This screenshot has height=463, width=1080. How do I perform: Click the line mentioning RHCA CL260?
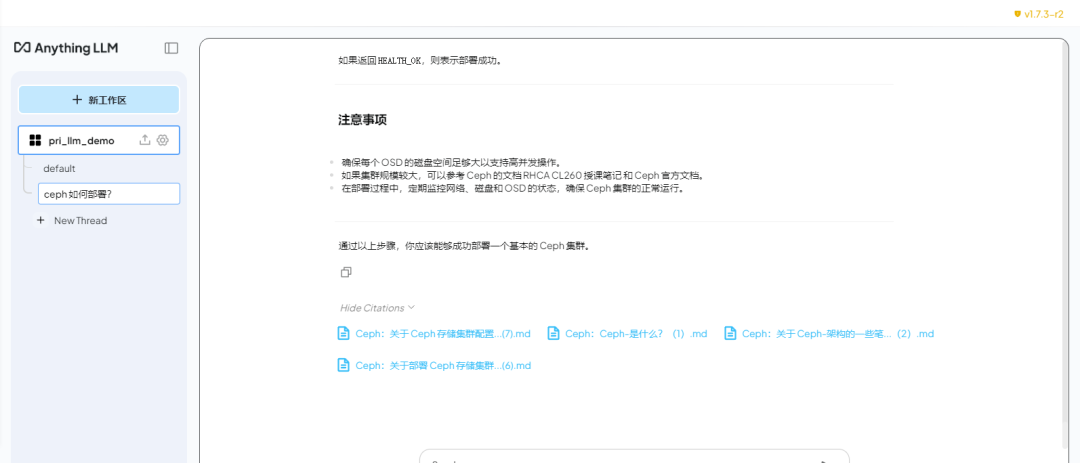click(x=523, y=175)
